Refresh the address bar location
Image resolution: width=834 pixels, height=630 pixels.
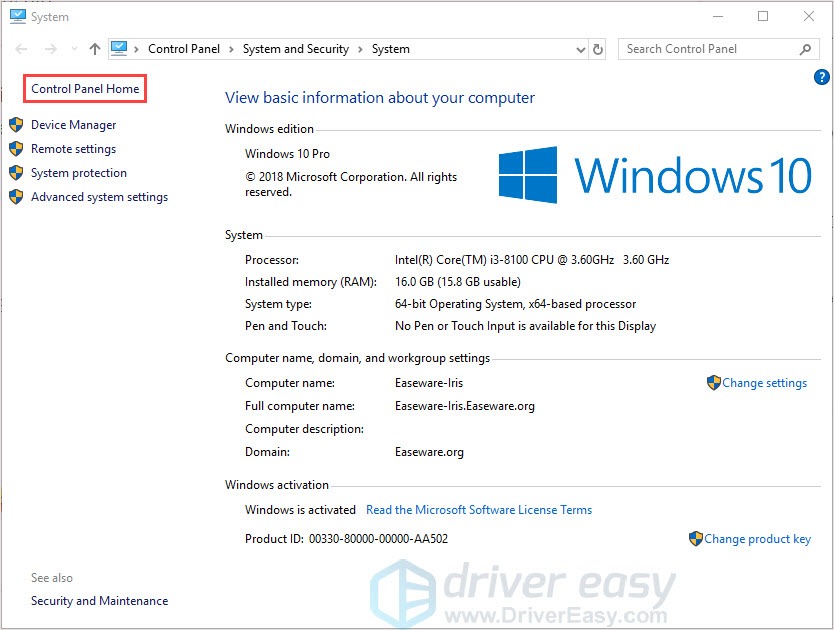pos(598,49)
